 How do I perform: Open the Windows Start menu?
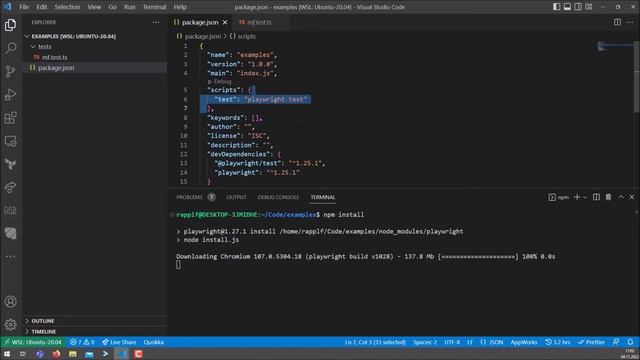pyautogui.click(x=7, y=354)
